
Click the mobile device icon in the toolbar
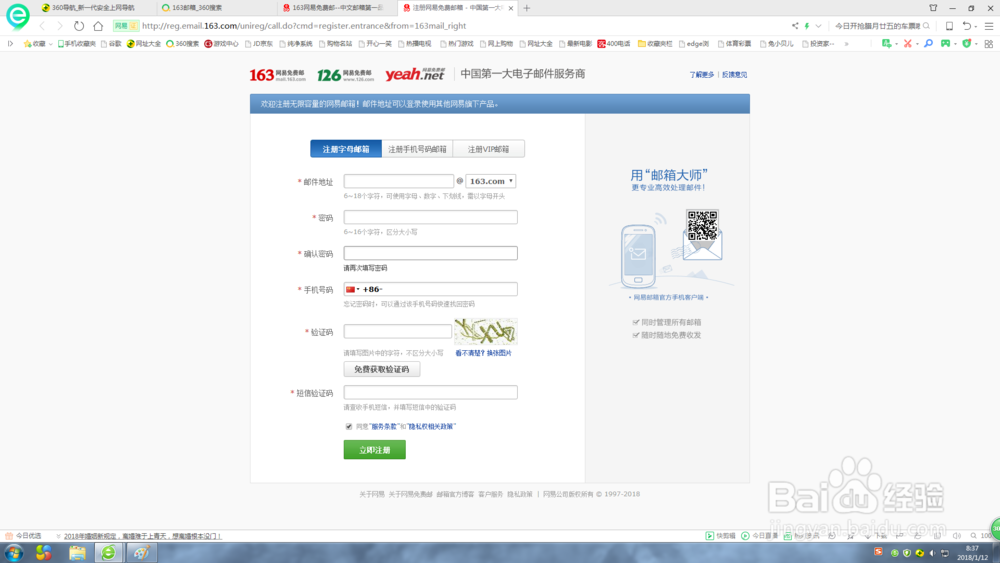click(949, 26)
